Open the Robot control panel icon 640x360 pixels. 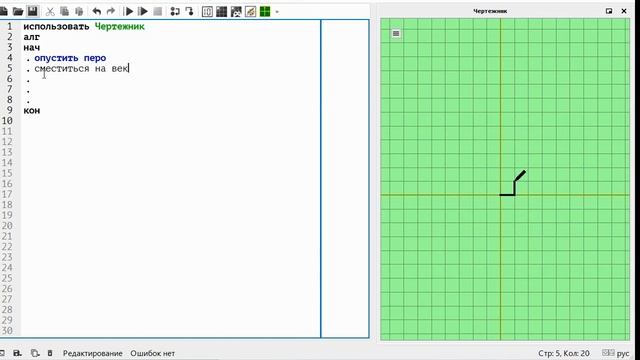tap(236, 11)
